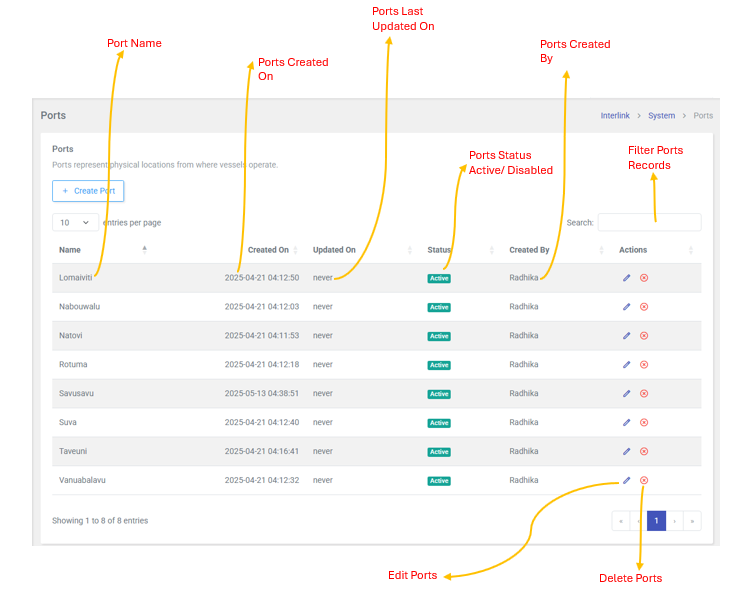Sort the table by Name column
This screenshot has width=742, height=601.
click(x=70, y=250)
